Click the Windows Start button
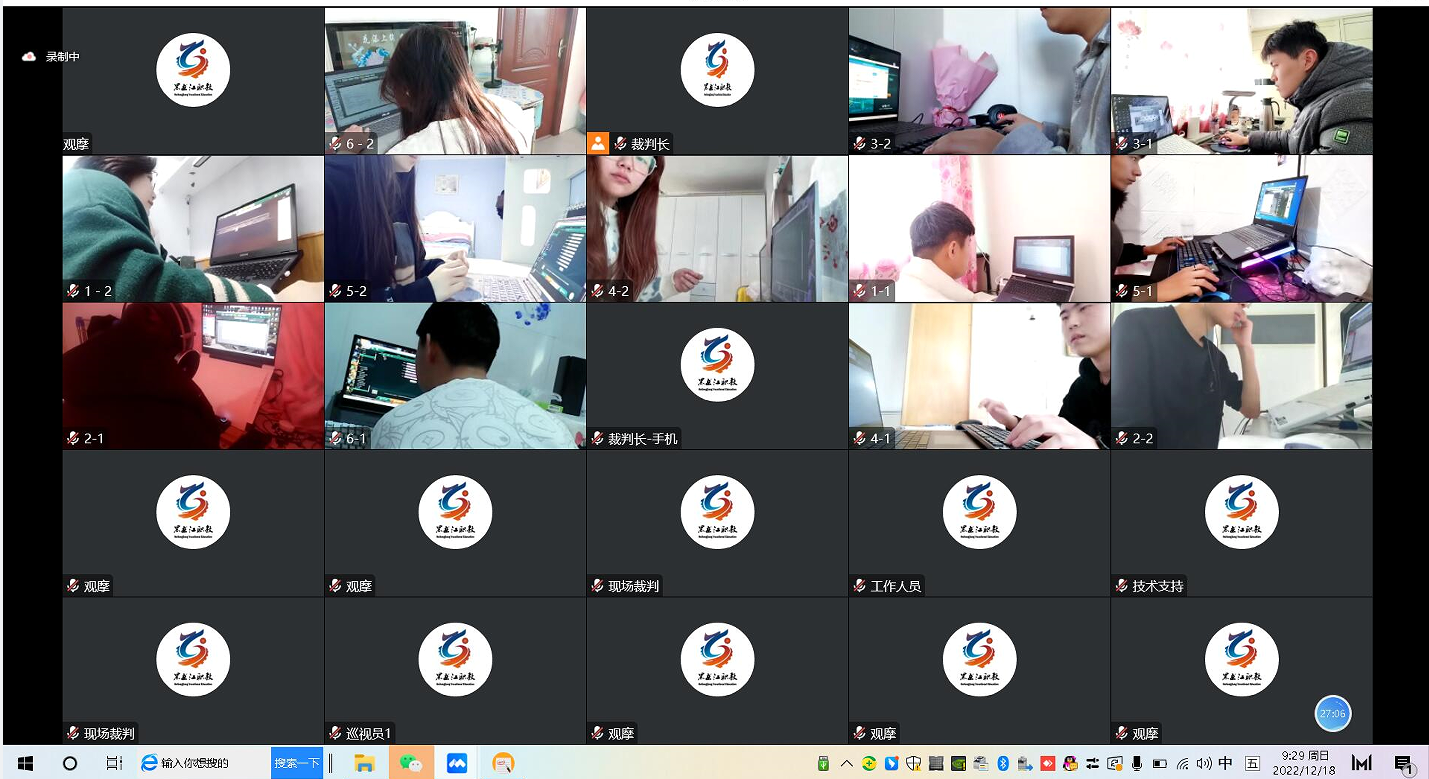Image resolution: width=1429 pixels, height=779 pixels. [25, 763]
